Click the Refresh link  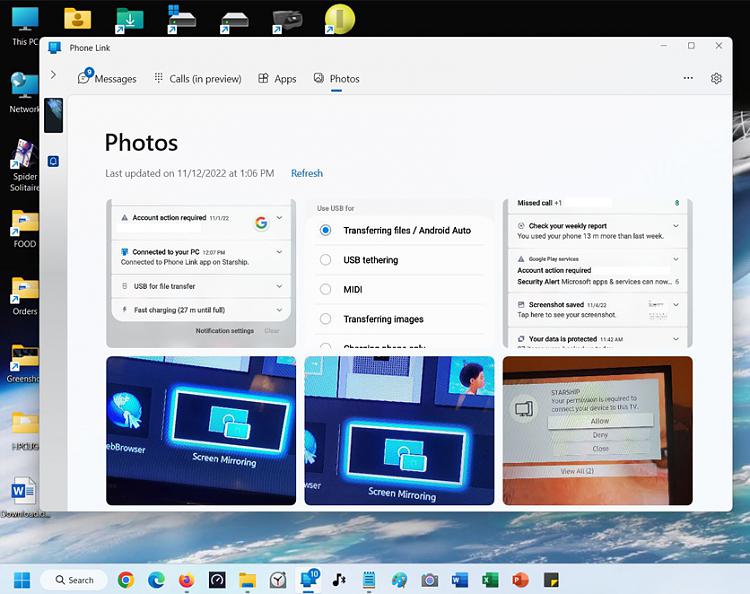click(306, 173)
